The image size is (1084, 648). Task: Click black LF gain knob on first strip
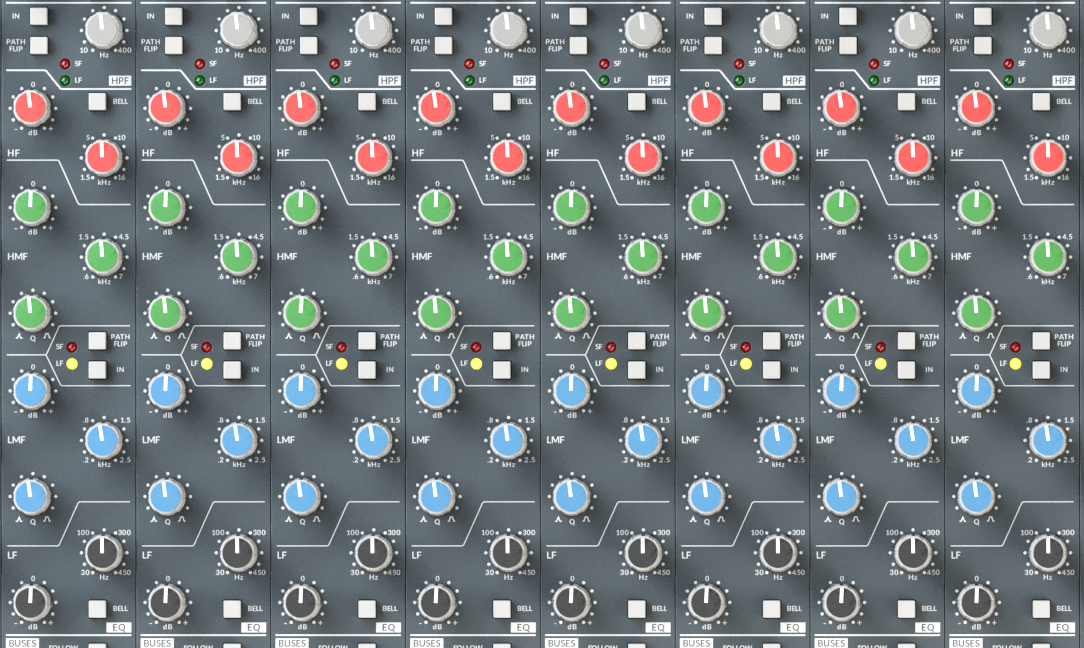coord(30,602)
